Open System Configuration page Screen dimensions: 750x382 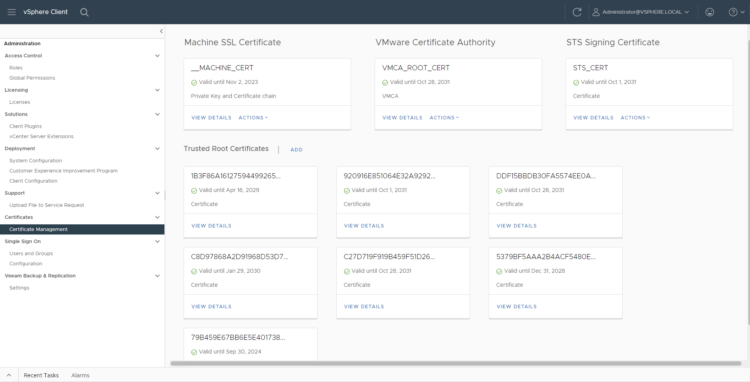[x=35, y=161]
